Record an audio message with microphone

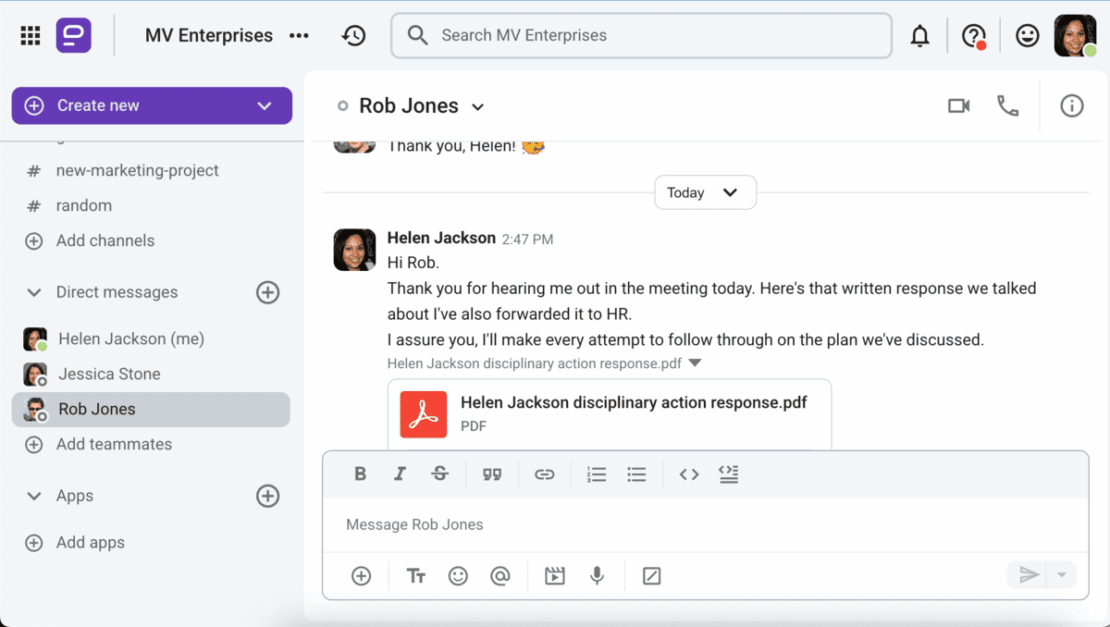coord(597,575)
